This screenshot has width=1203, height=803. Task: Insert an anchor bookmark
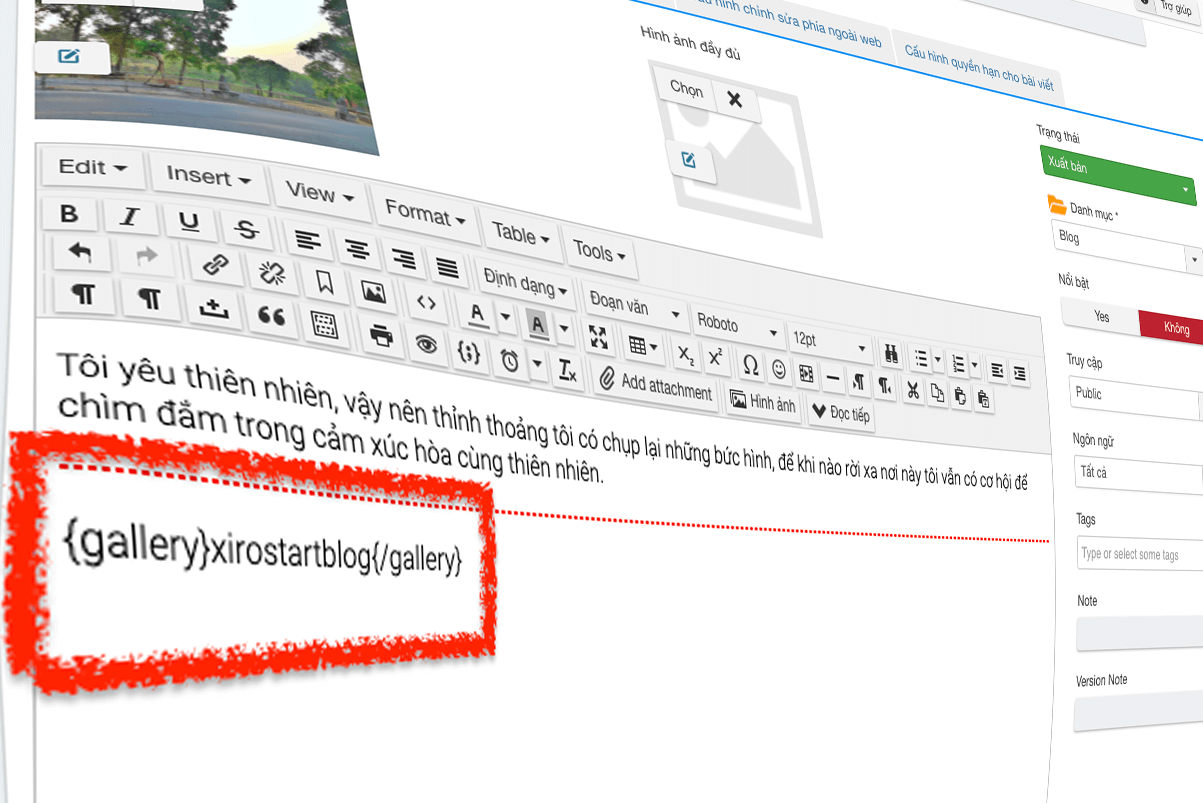click(325, 281)
